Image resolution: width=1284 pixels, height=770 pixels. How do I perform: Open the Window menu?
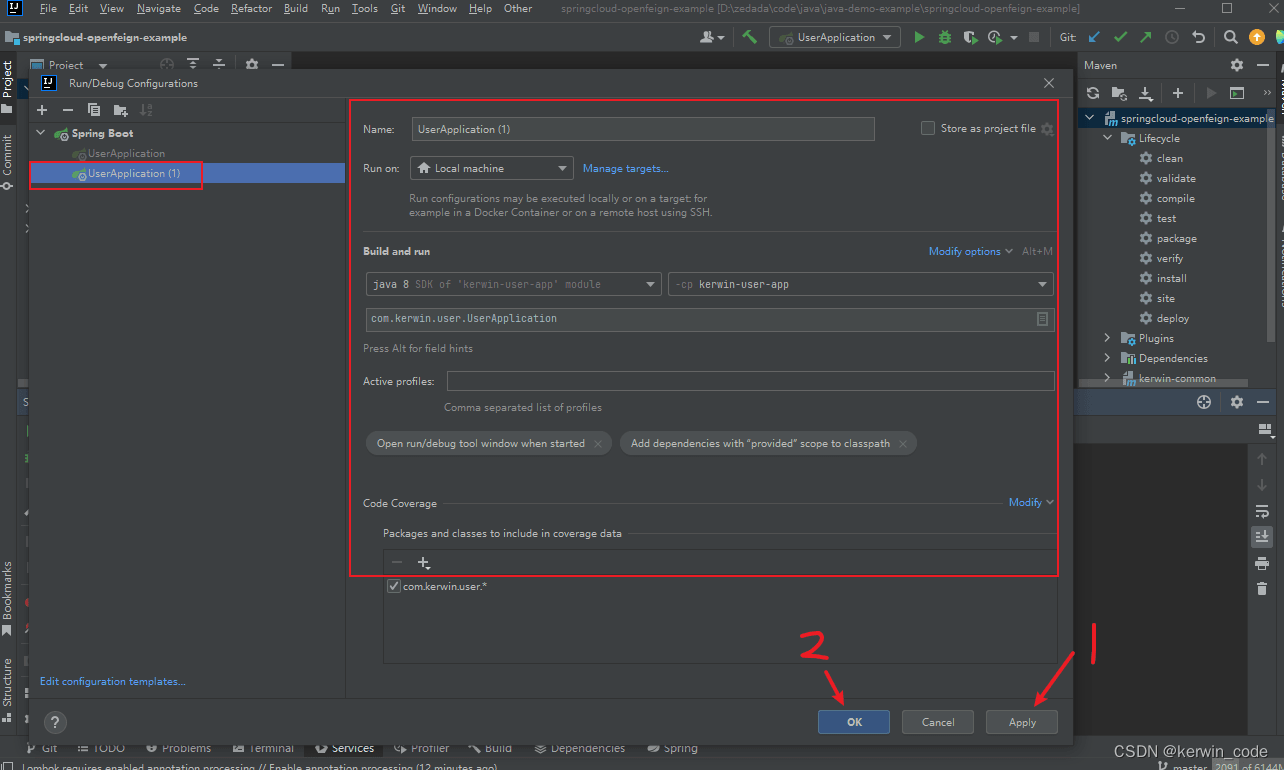[437, 8]
